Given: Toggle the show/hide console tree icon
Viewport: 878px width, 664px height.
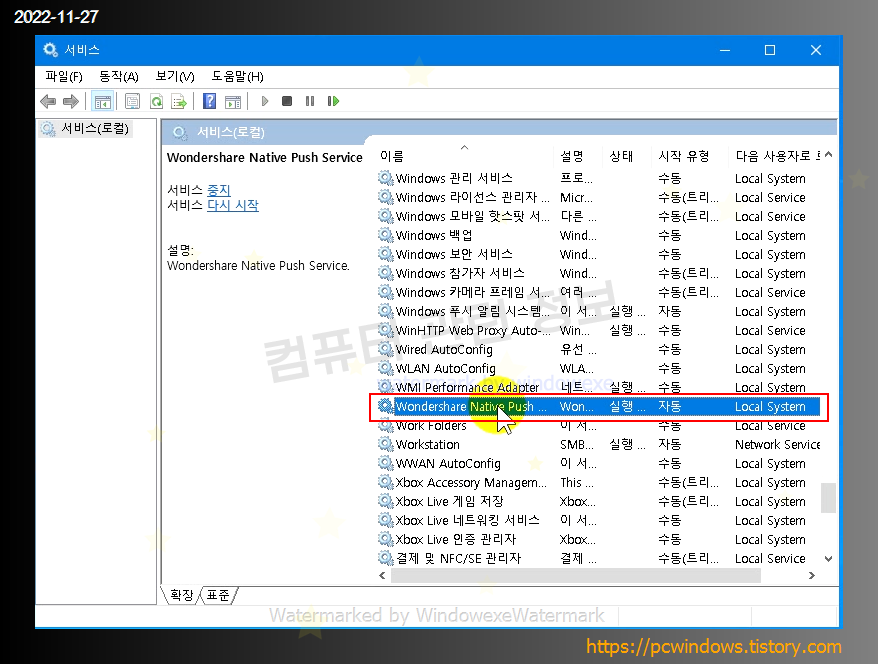Looking at the screenshot, I should tap(102, 101).
